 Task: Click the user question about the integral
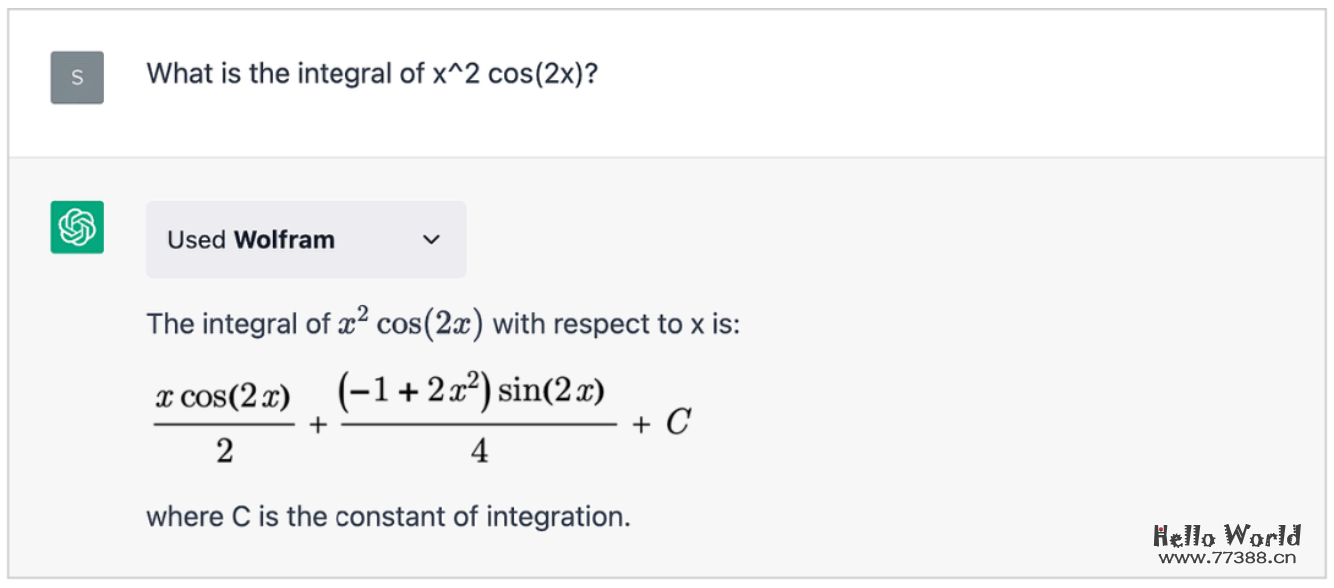pyautogui.click(x=371, y=73)
